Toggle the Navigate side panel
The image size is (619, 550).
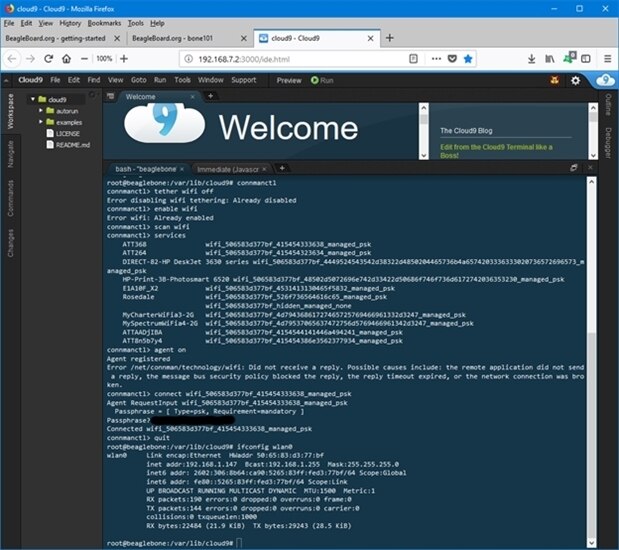click(10, 154)
